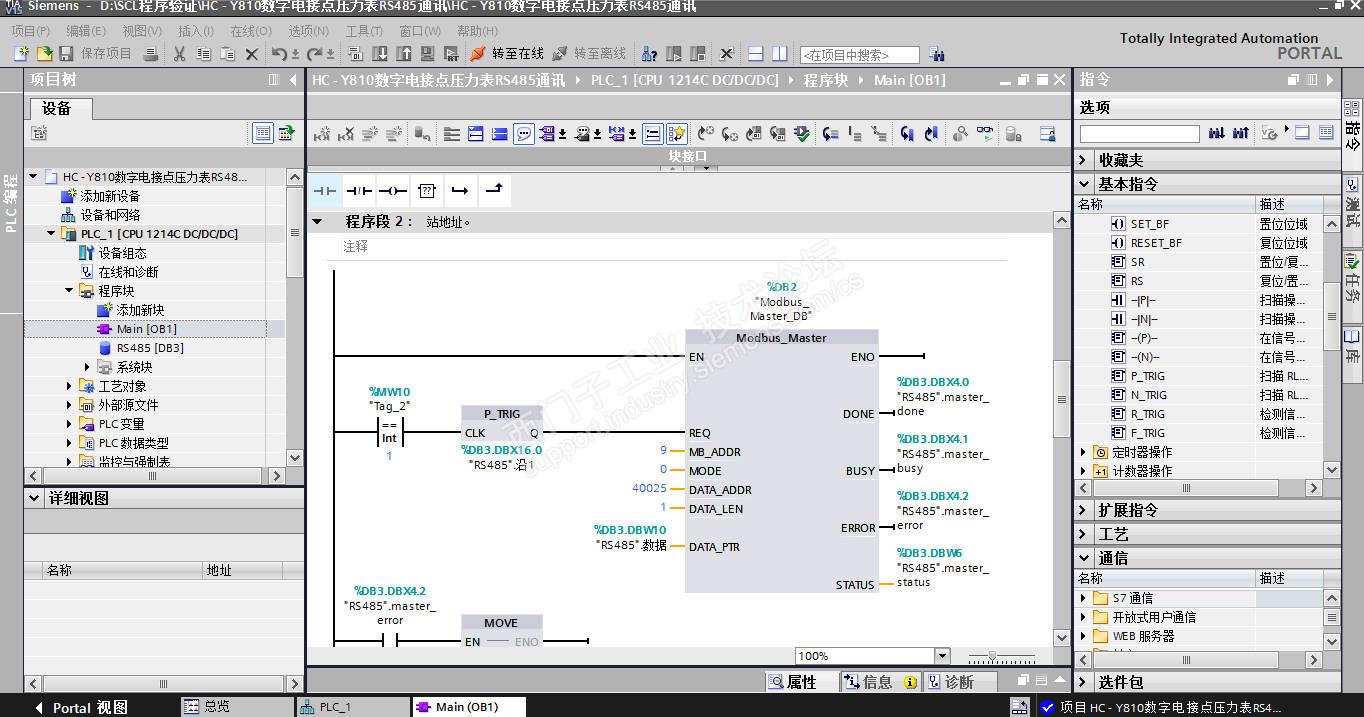The image size is (1364, 717).
Task: Split editor space horizontally icon
Action: click(756, 54)
